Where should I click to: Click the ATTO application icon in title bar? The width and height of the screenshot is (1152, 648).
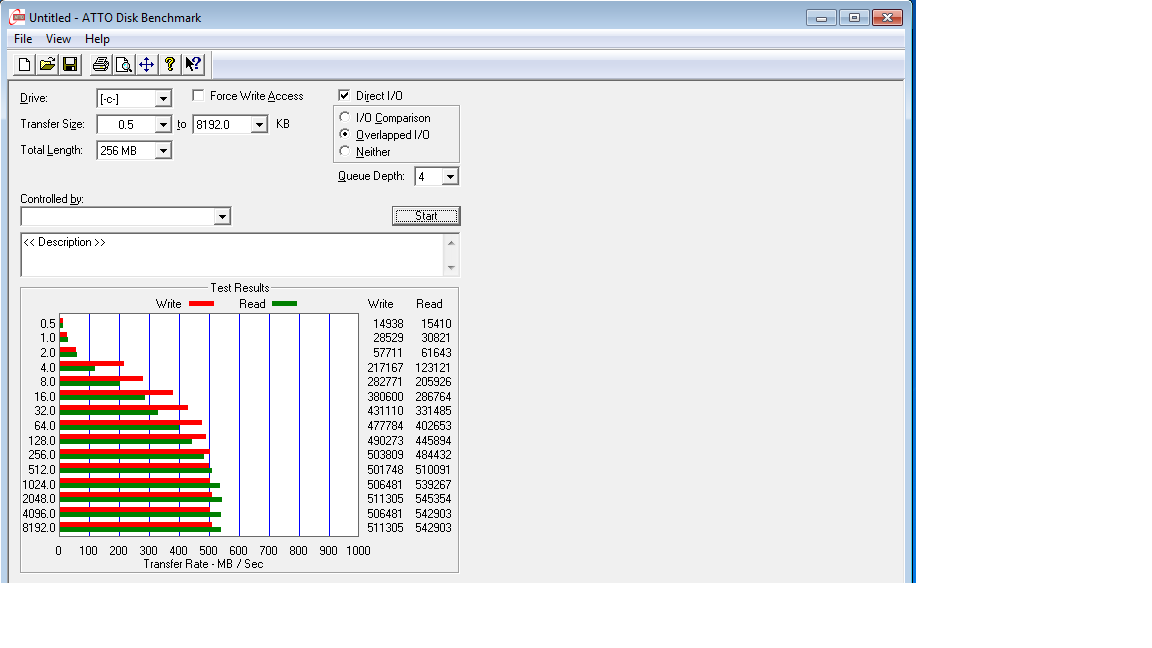[x=17, y=17]
